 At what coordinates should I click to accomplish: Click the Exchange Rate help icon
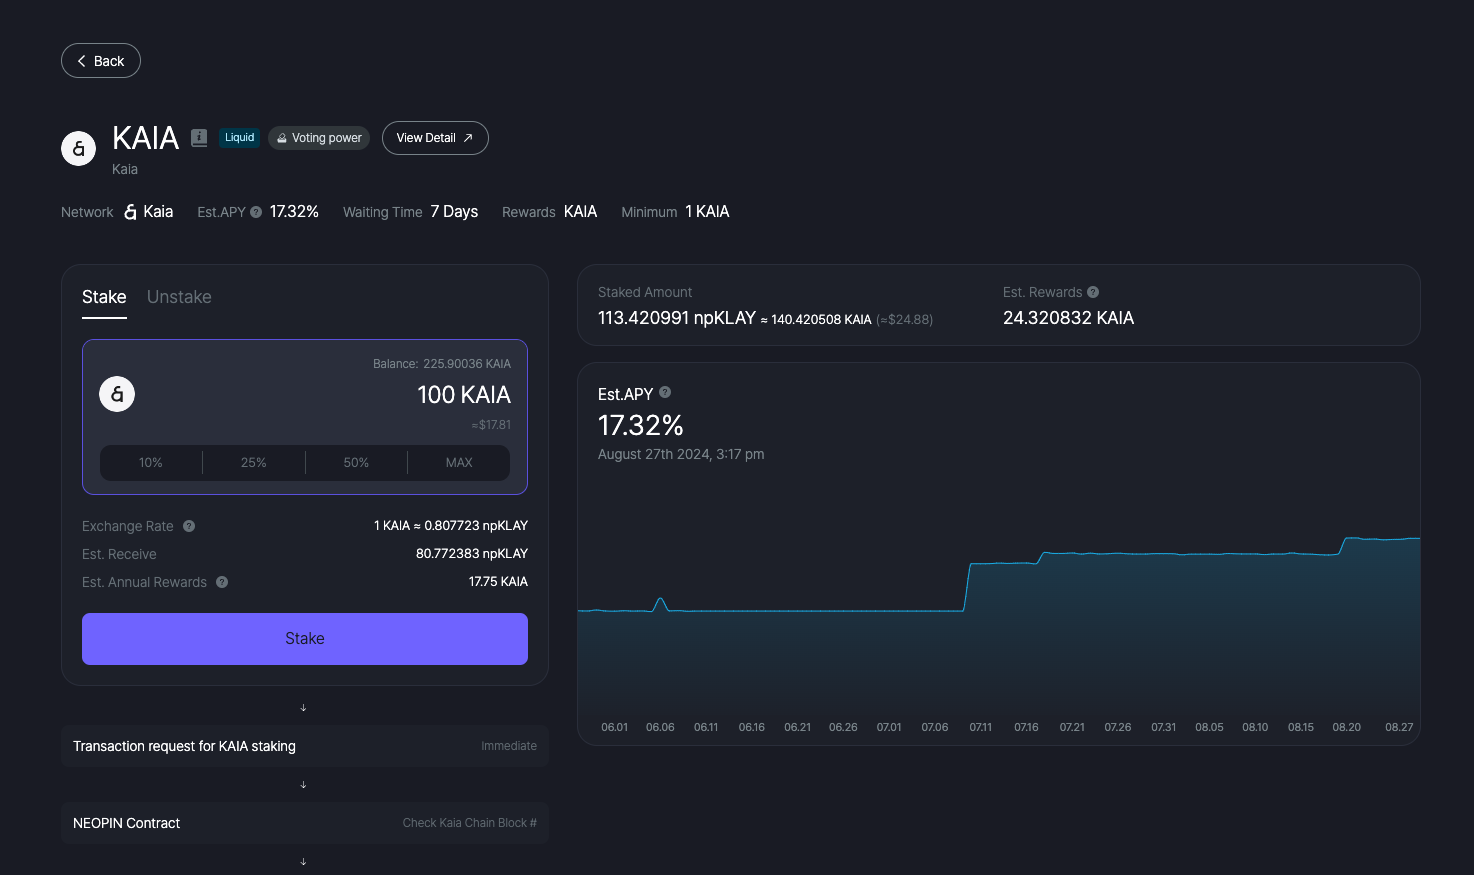189,526
